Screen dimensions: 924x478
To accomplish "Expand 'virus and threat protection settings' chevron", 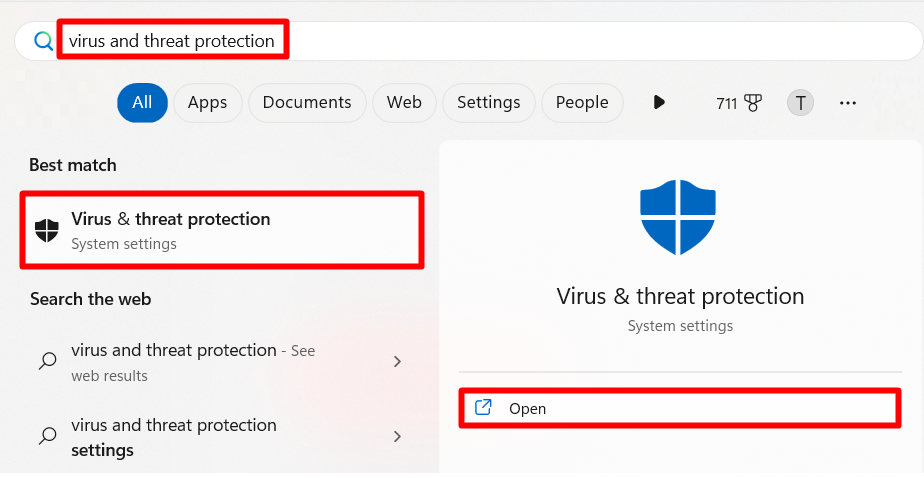I will point(397,436).
